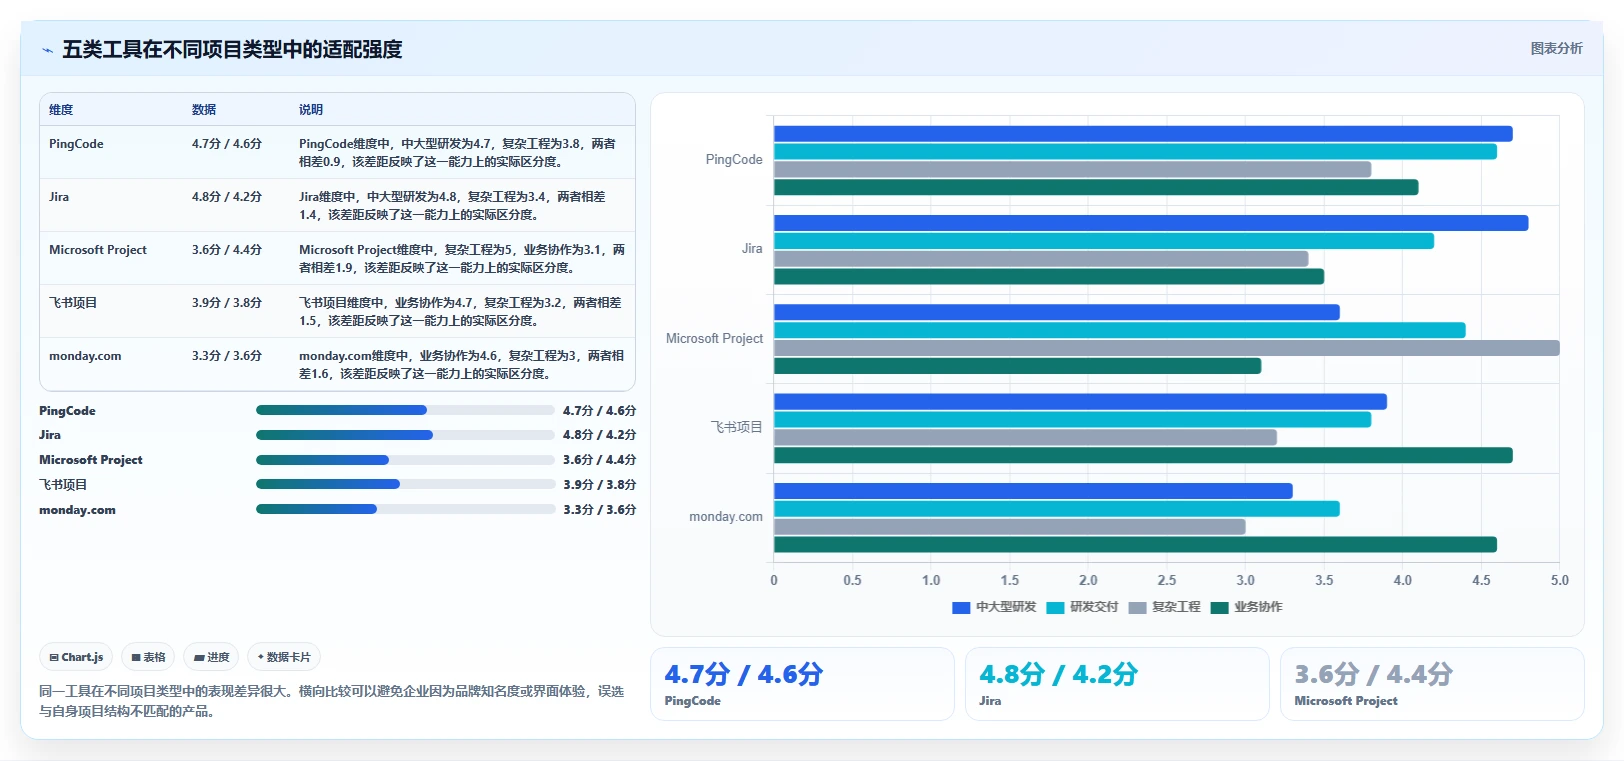The image size is (1624, 761).
Task: Click the description starting 飞书项目维度中
Action: click(x=460, y=312)
